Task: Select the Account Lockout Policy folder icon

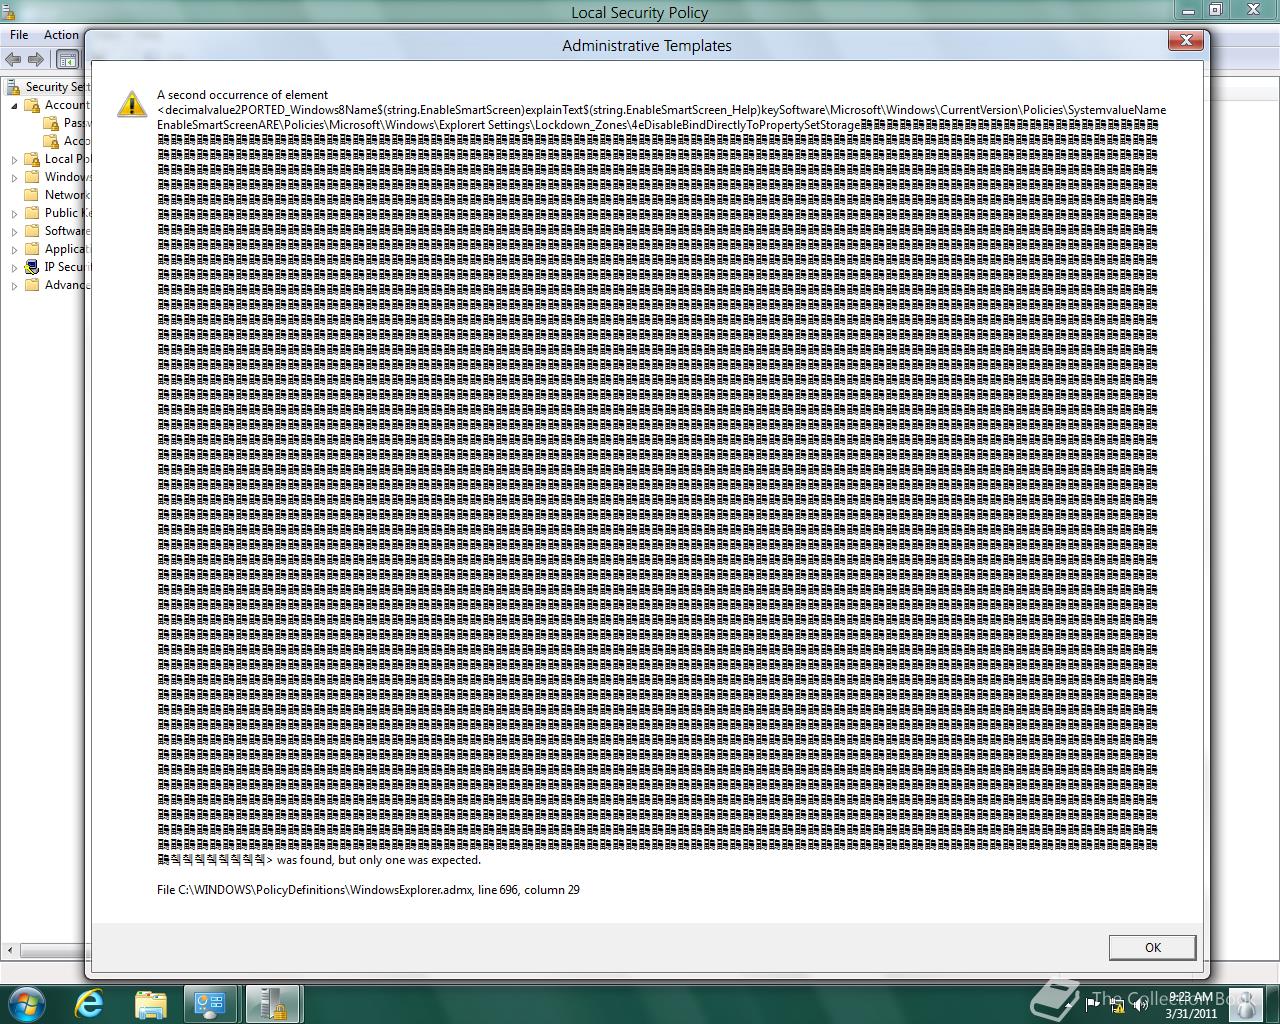Action: pos(51,141)
